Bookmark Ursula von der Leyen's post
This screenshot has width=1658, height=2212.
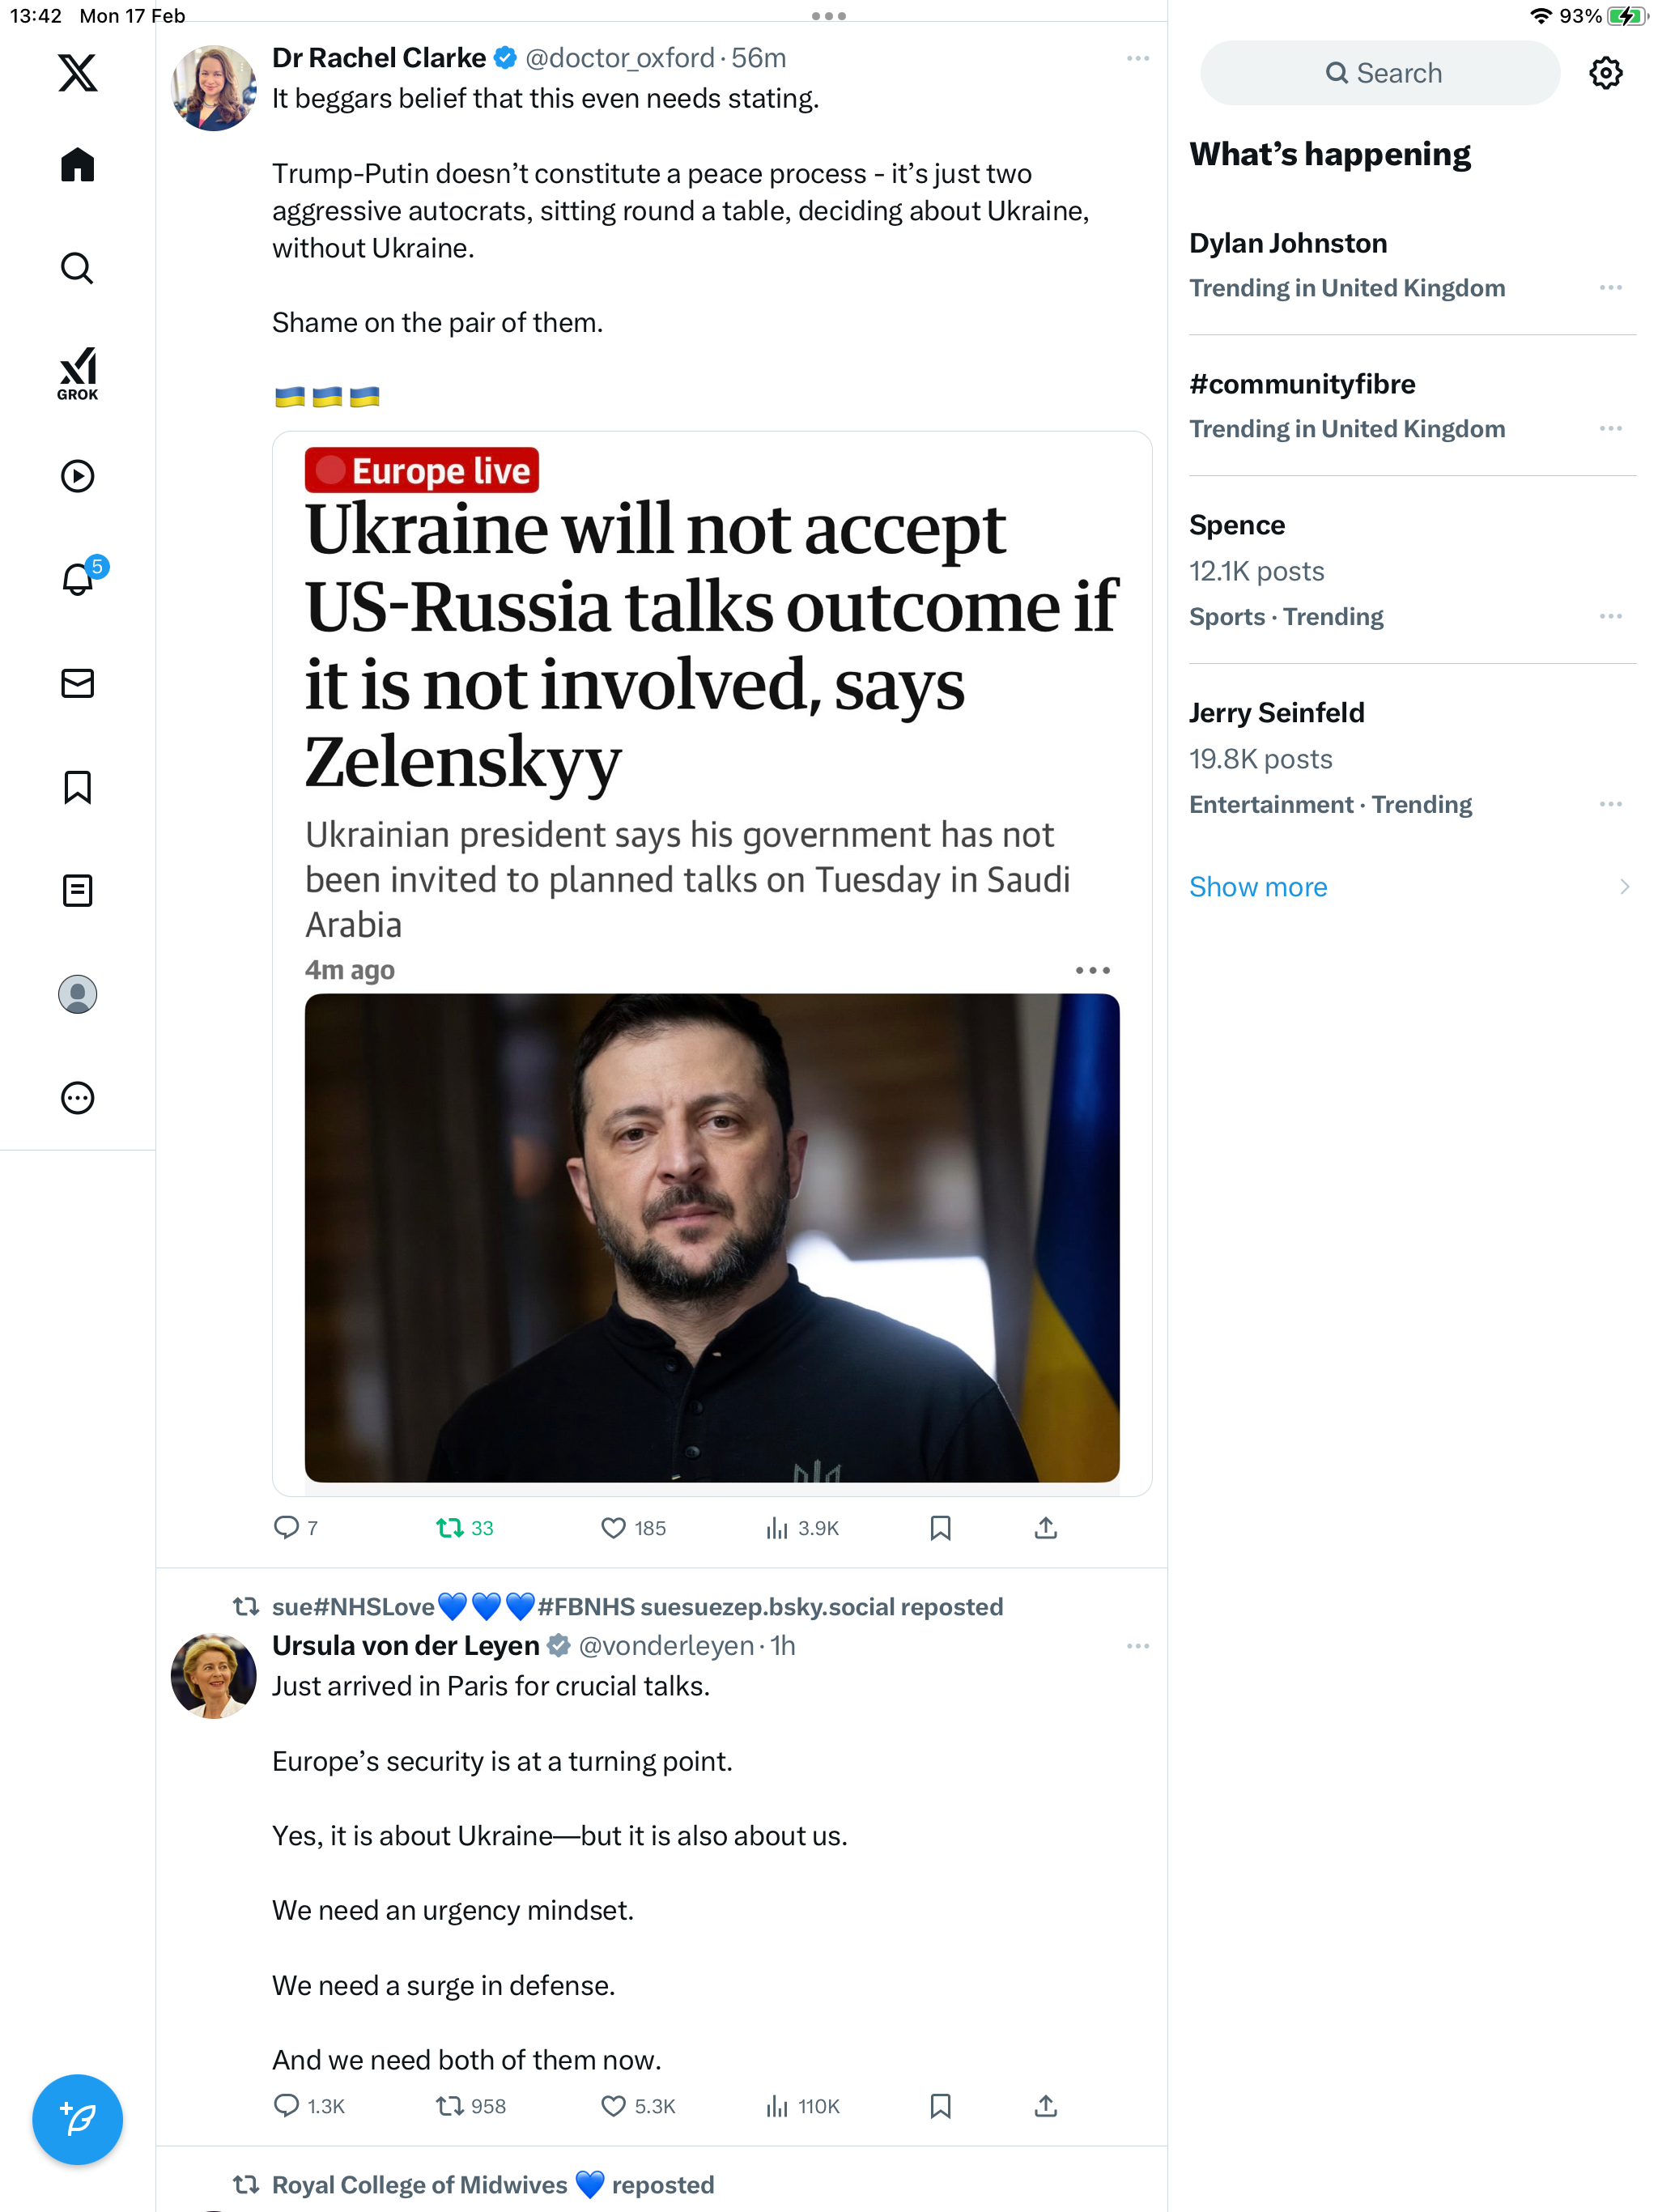[x=940, y=2106]
